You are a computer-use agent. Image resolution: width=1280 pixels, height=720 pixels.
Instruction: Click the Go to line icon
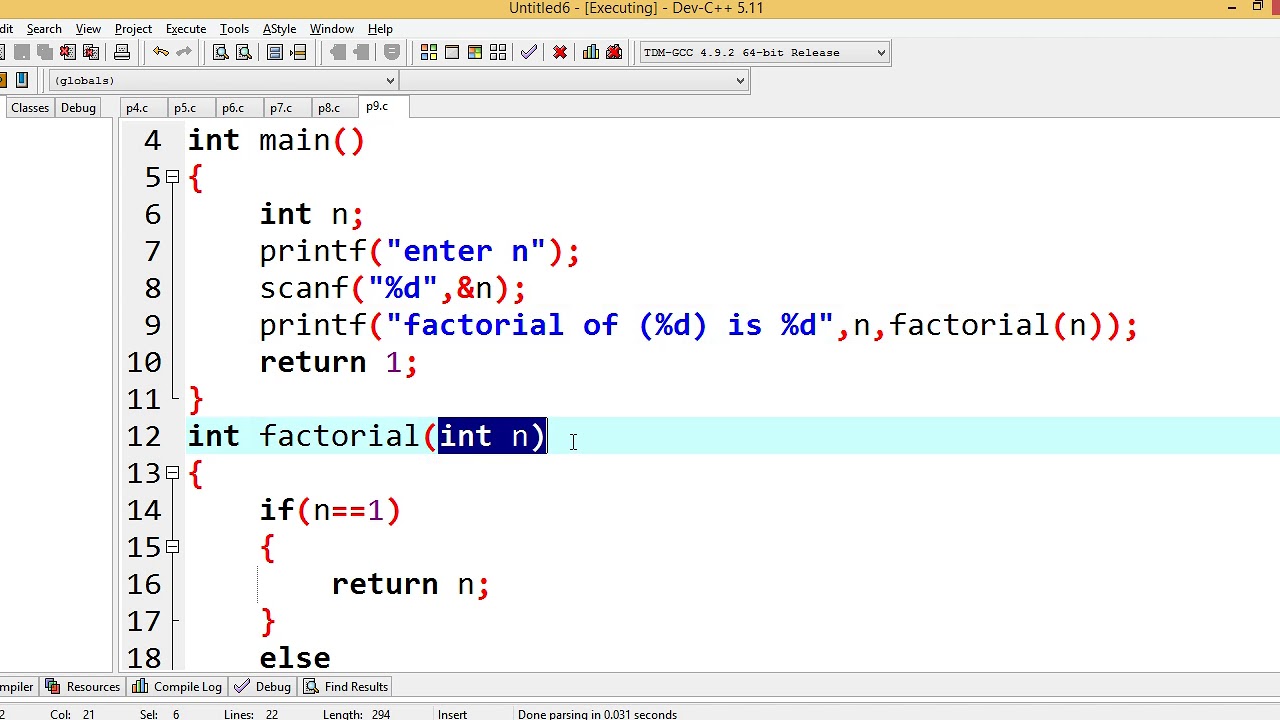[x=298, y=52]
